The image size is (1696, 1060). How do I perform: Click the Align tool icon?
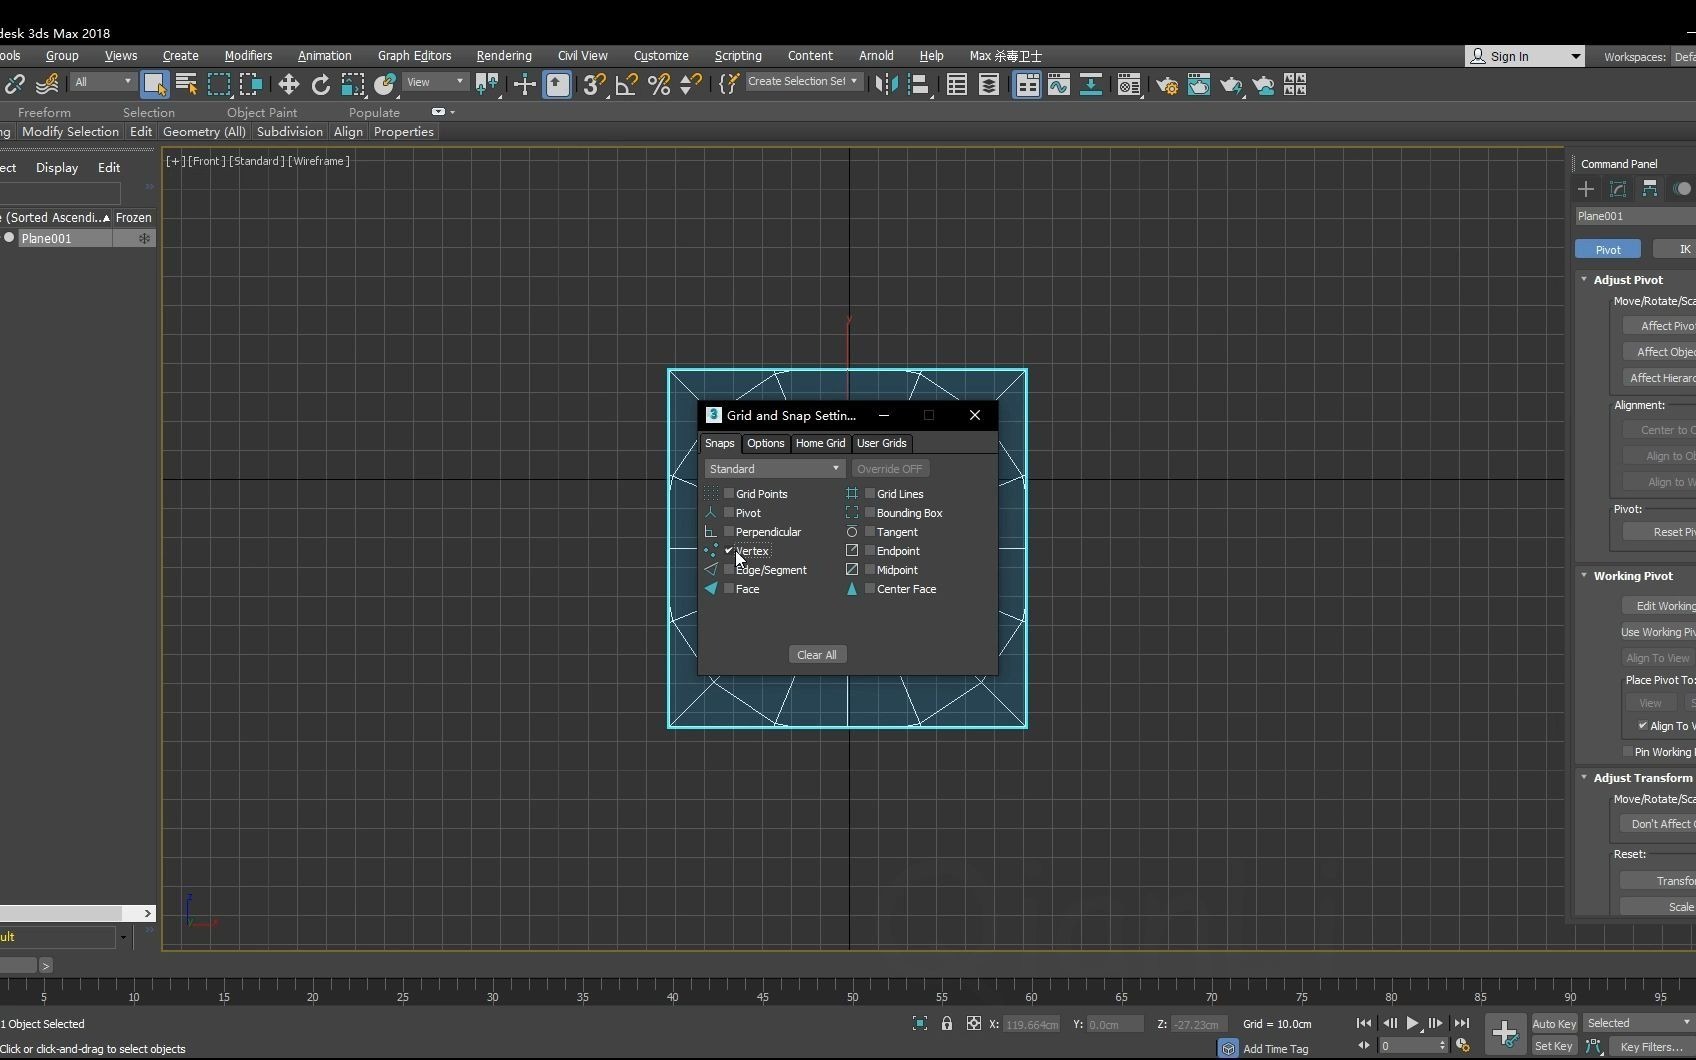click(x=918, y=85)
